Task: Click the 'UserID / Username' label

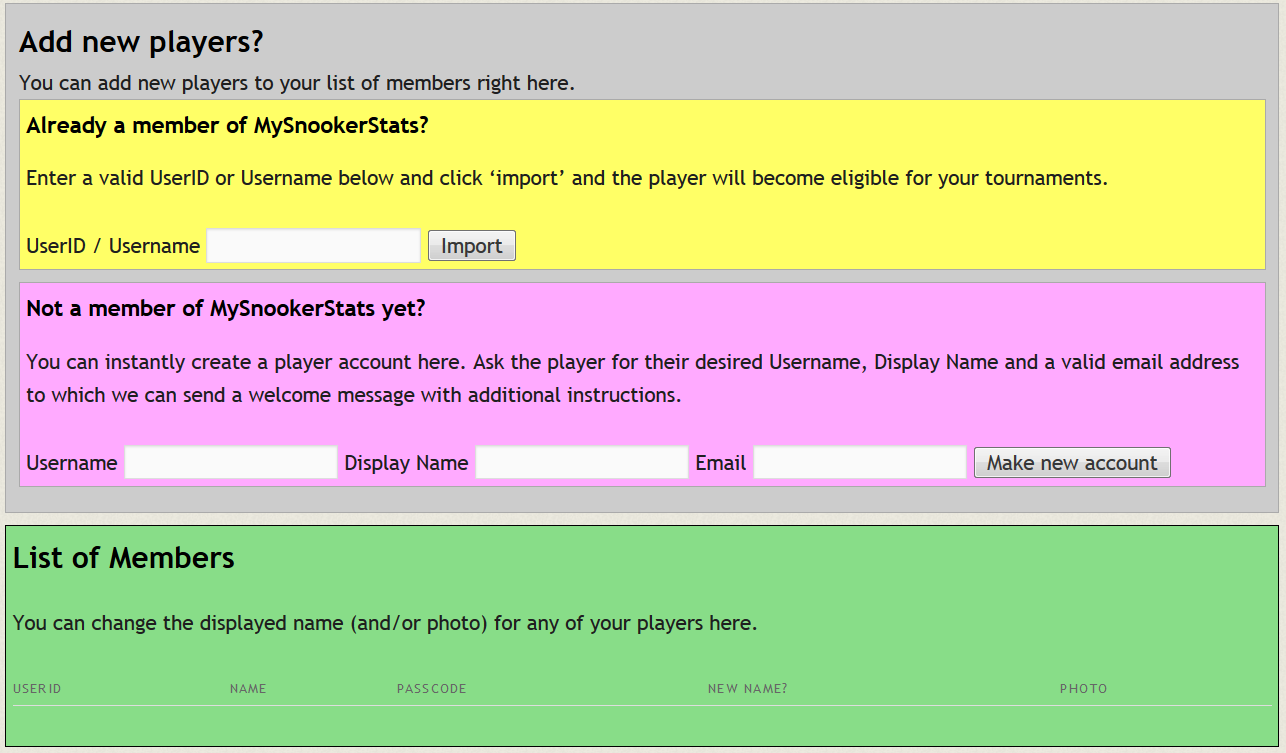Action: (113, 246)
